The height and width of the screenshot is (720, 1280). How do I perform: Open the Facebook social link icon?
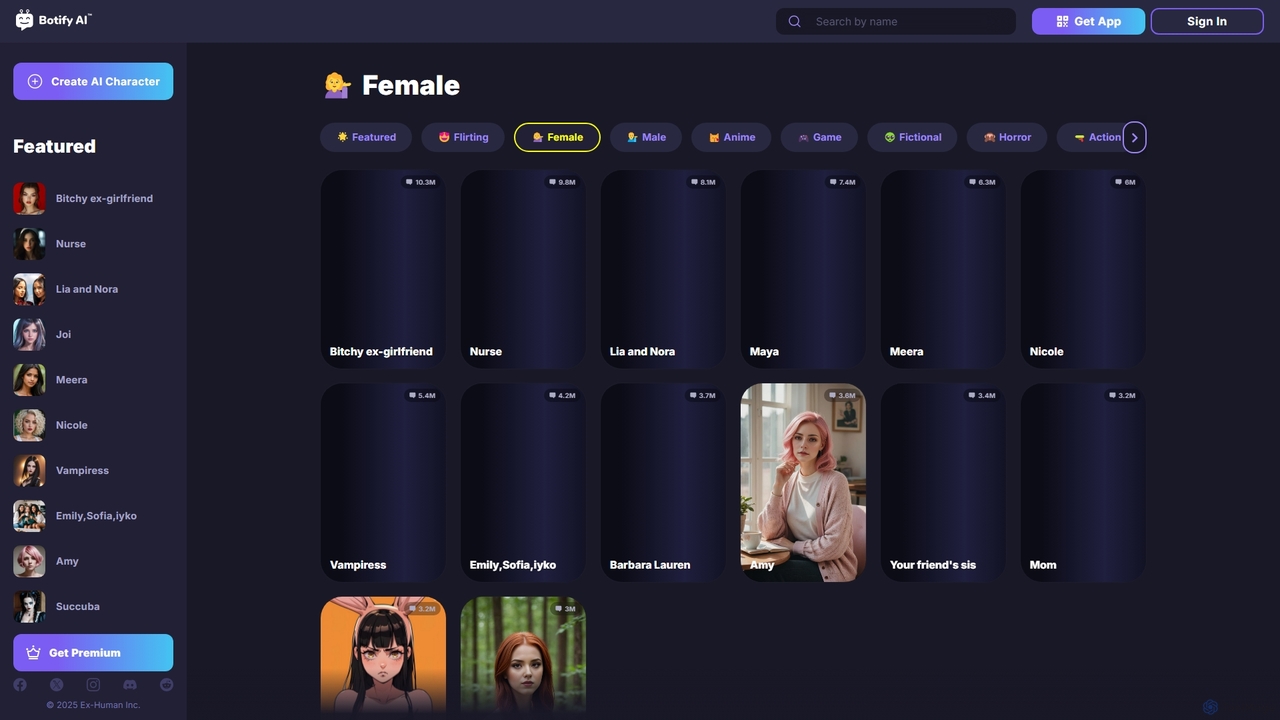pos(20,685)
